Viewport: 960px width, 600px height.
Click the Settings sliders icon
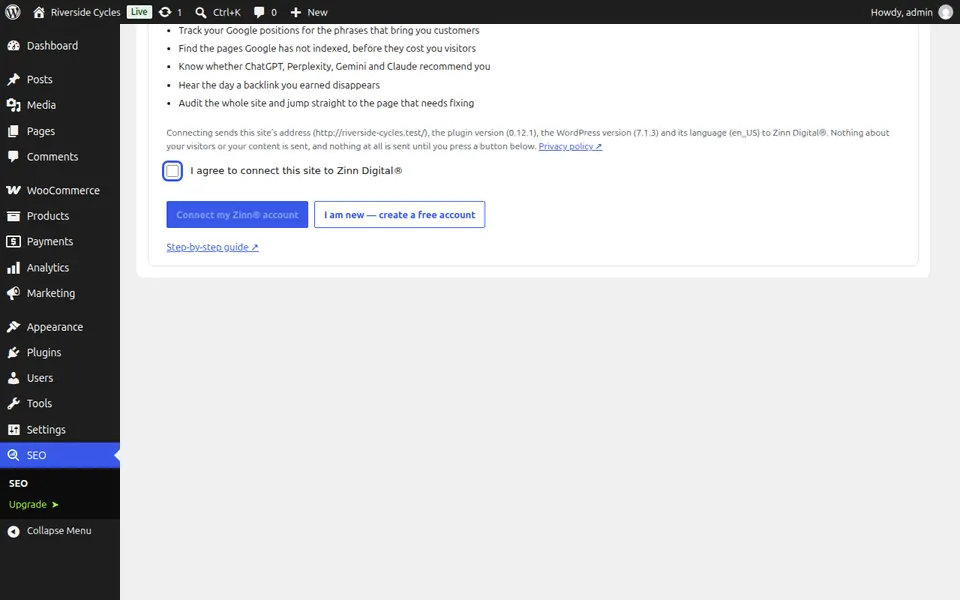tap(13, 430)
